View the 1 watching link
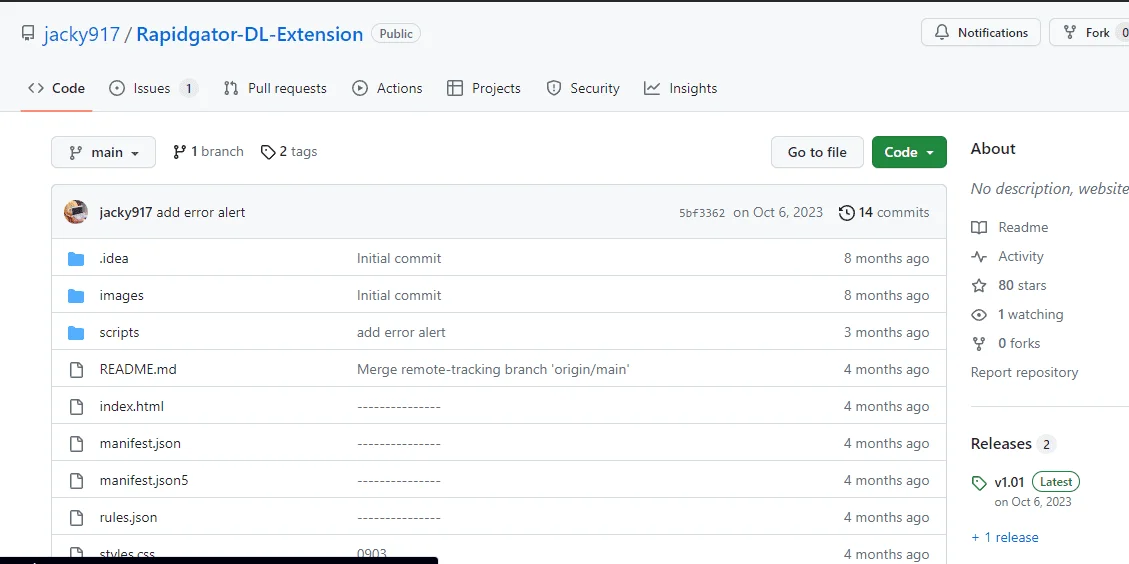Image resolution: width=1129 pixels, height=564 pixels. [x=1030, y=314]
